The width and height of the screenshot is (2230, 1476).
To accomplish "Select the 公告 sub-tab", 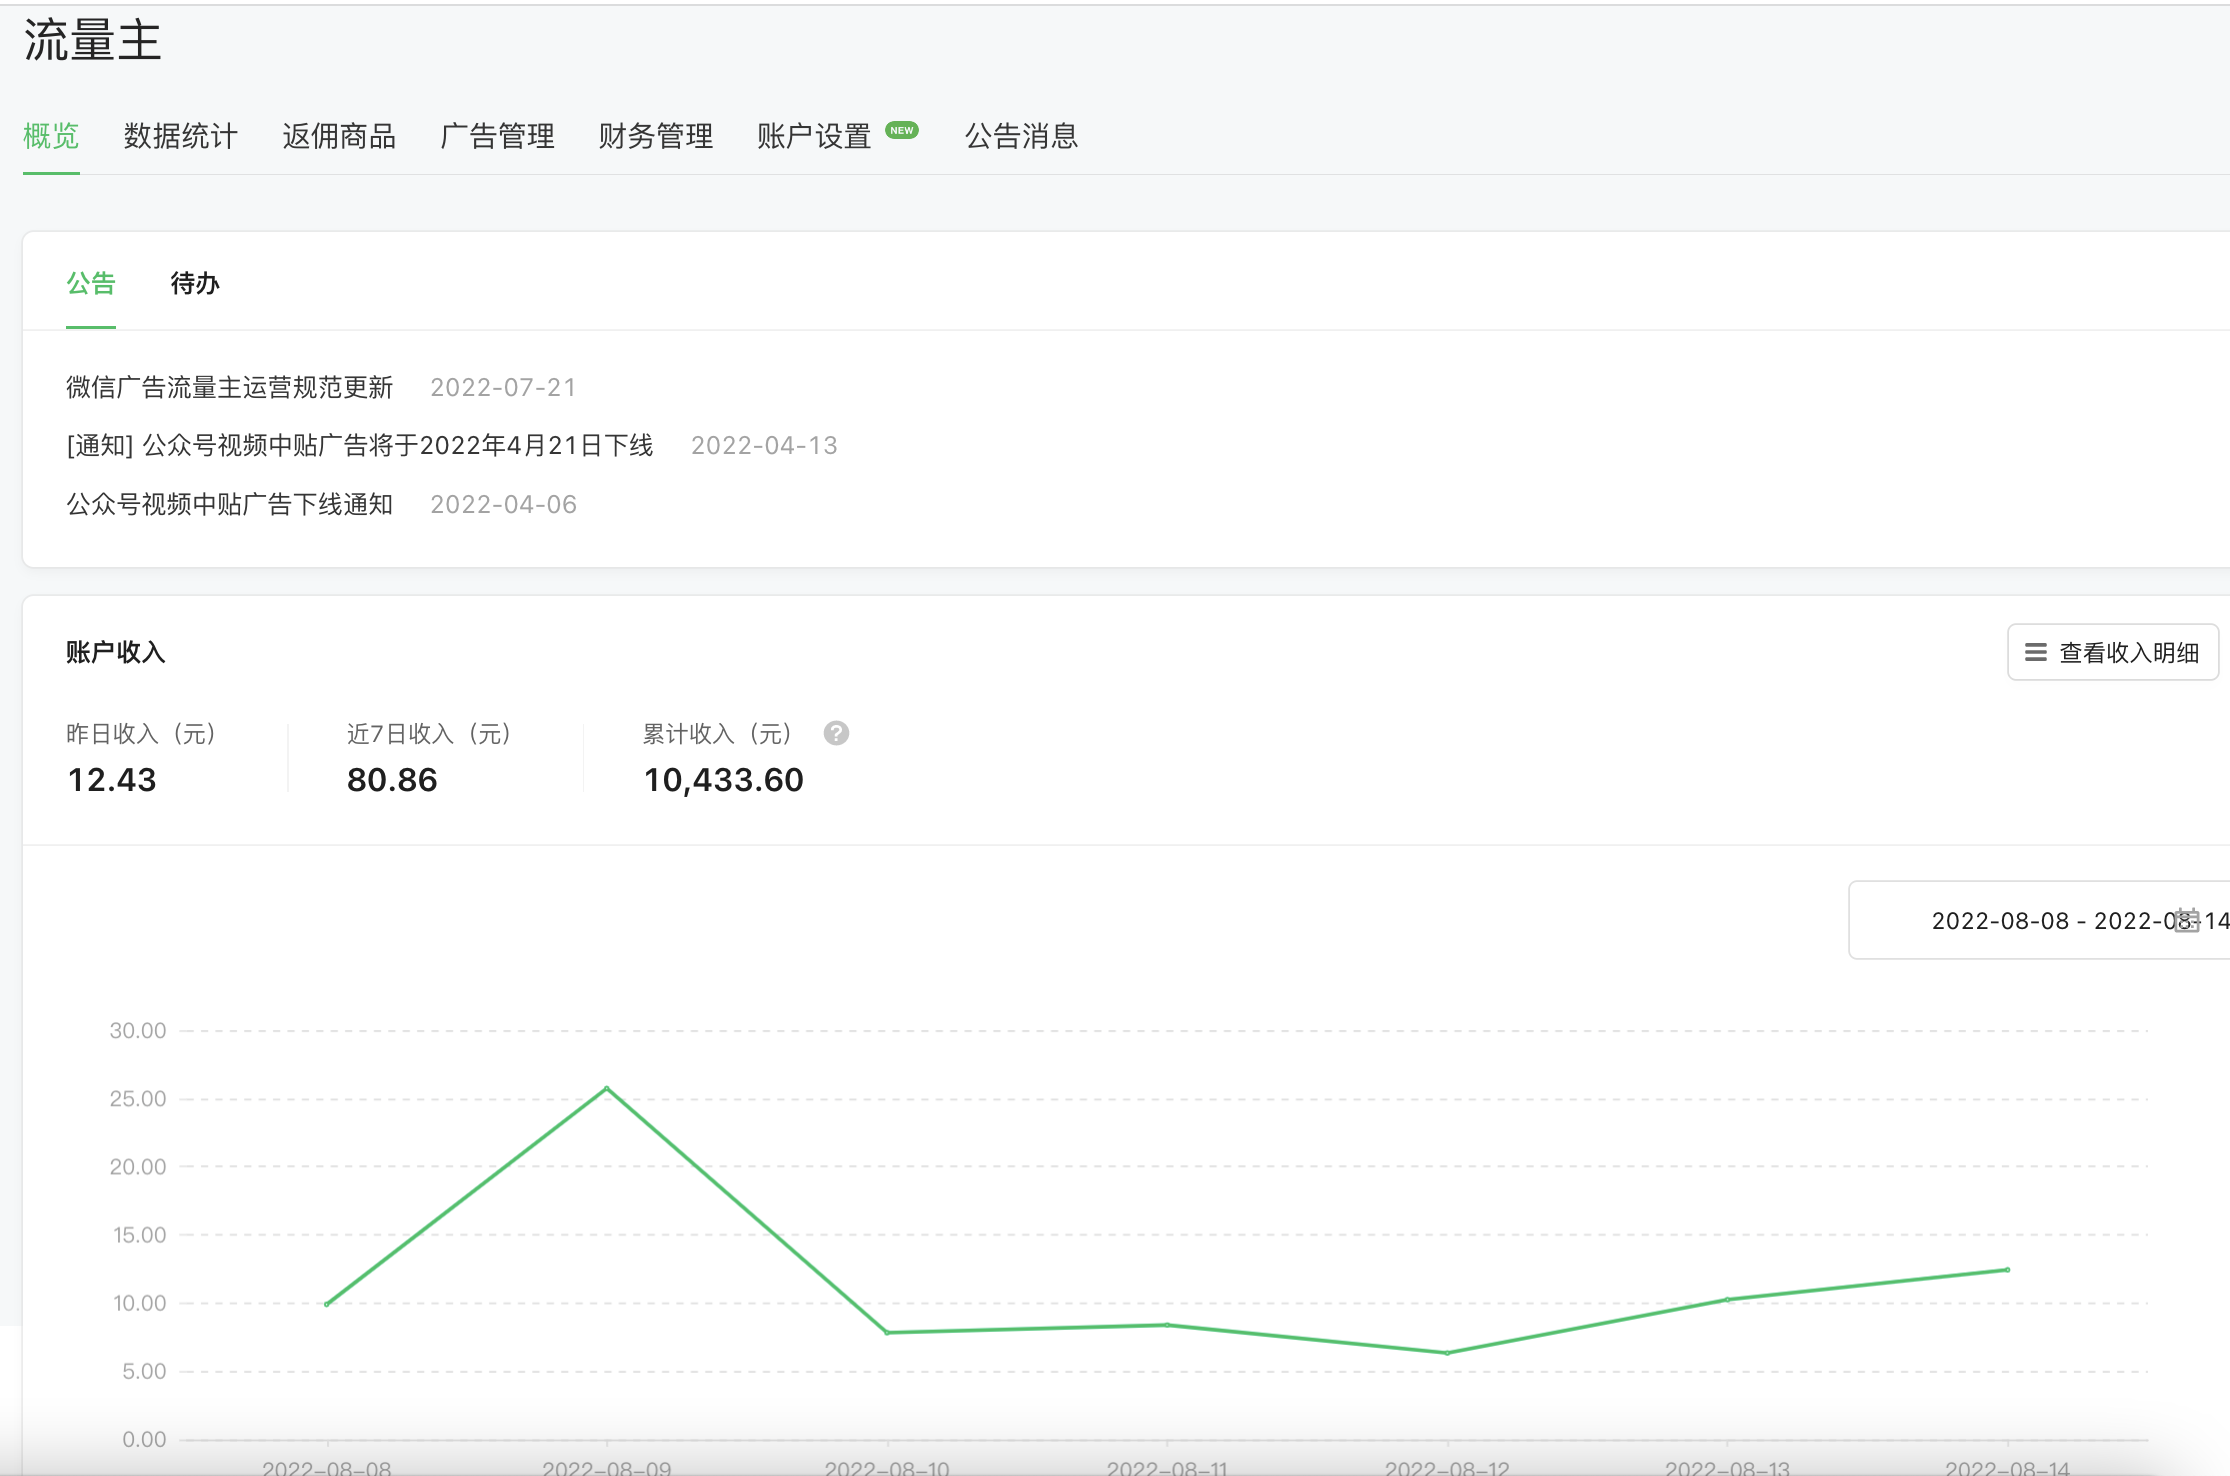I will (x=91, y=283).
